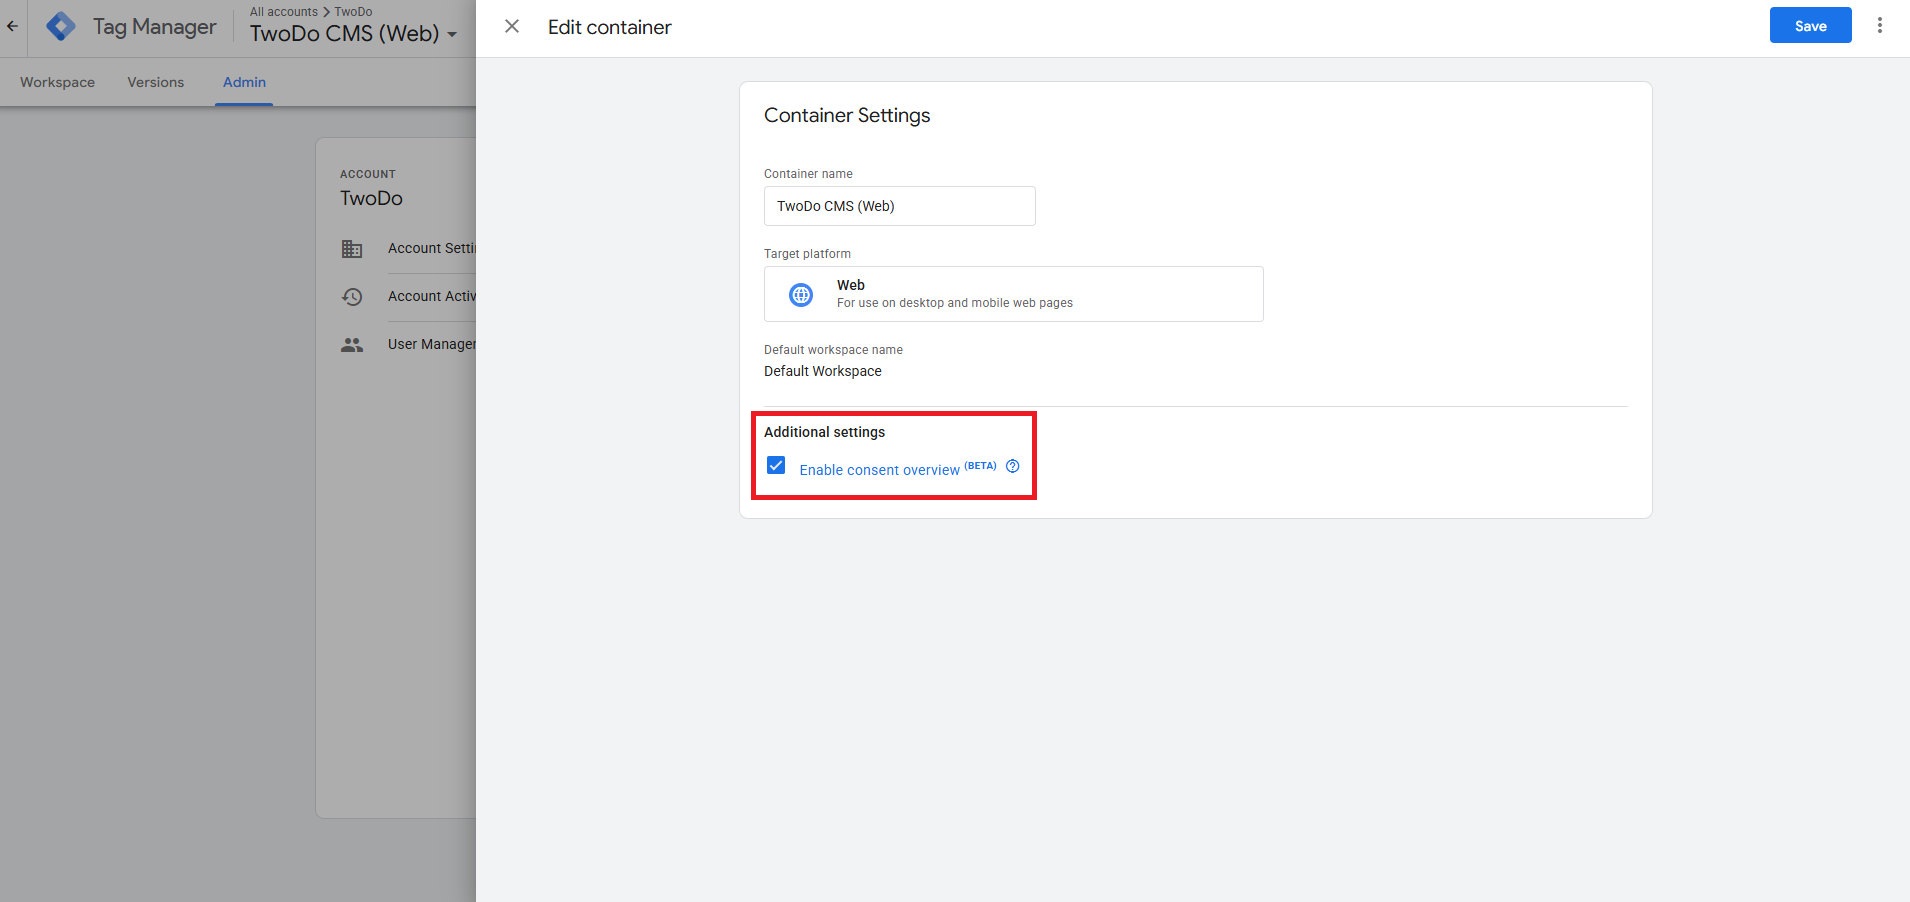Click the Tag Manager diamond logo
The image size is (1910, 902).
click(60, 25)
